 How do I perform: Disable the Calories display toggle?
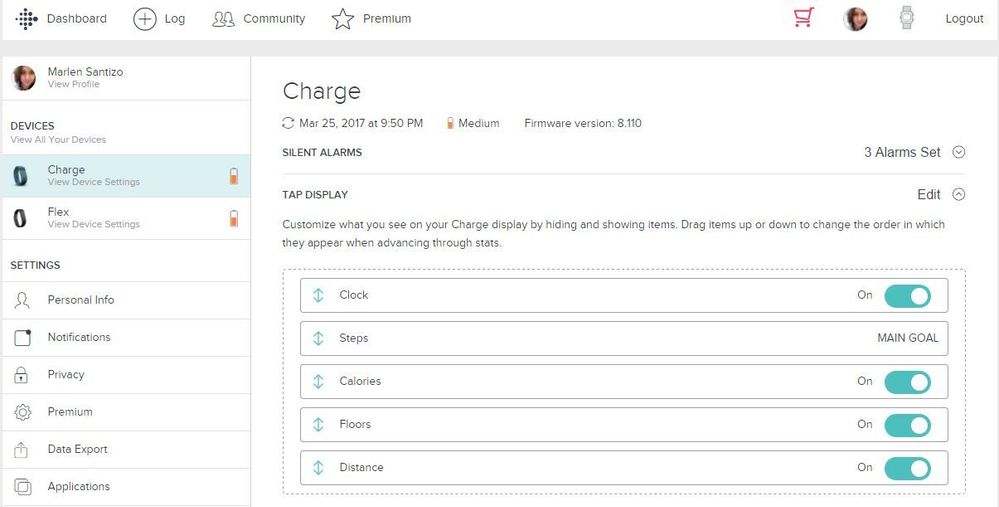coord(907,382)
